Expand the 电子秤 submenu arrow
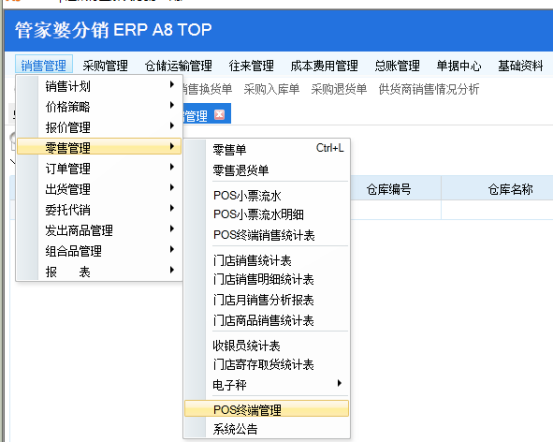Viewport: 554px width, 442px height. [x=339, y=383]
